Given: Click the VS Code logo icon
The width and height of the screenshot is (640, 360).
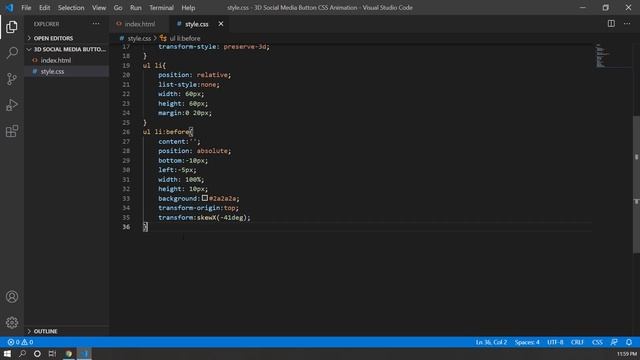Looking at the screenshot, I should coord(9,7).
